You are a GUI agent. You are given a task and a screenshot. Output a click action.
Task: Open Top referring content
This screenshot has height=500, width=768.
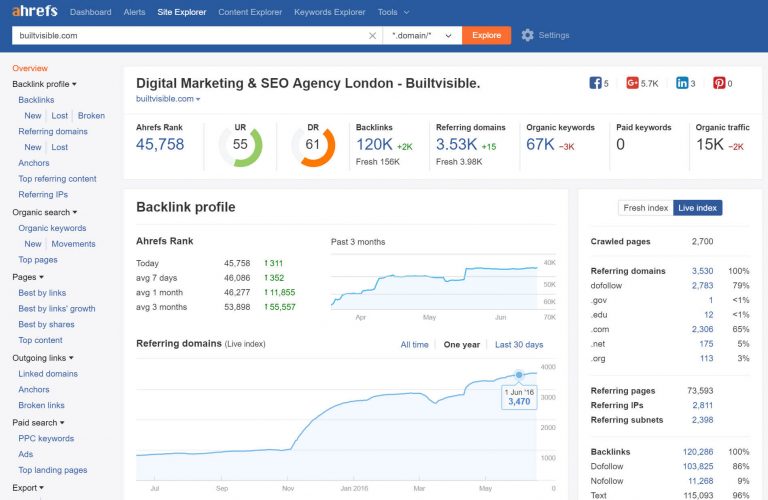point(57,179)
